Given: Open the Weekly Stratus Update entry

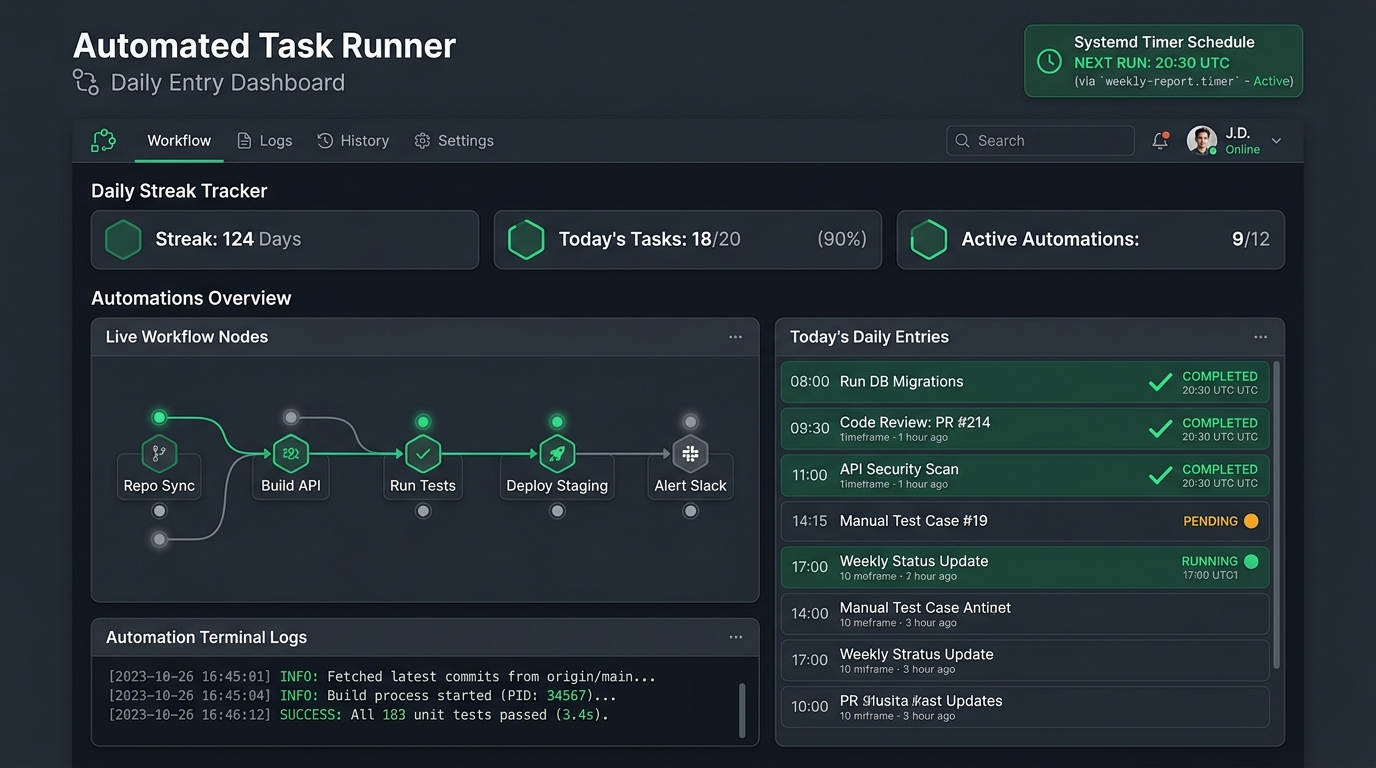Looking at the screenshot, I should [1025, 660].
